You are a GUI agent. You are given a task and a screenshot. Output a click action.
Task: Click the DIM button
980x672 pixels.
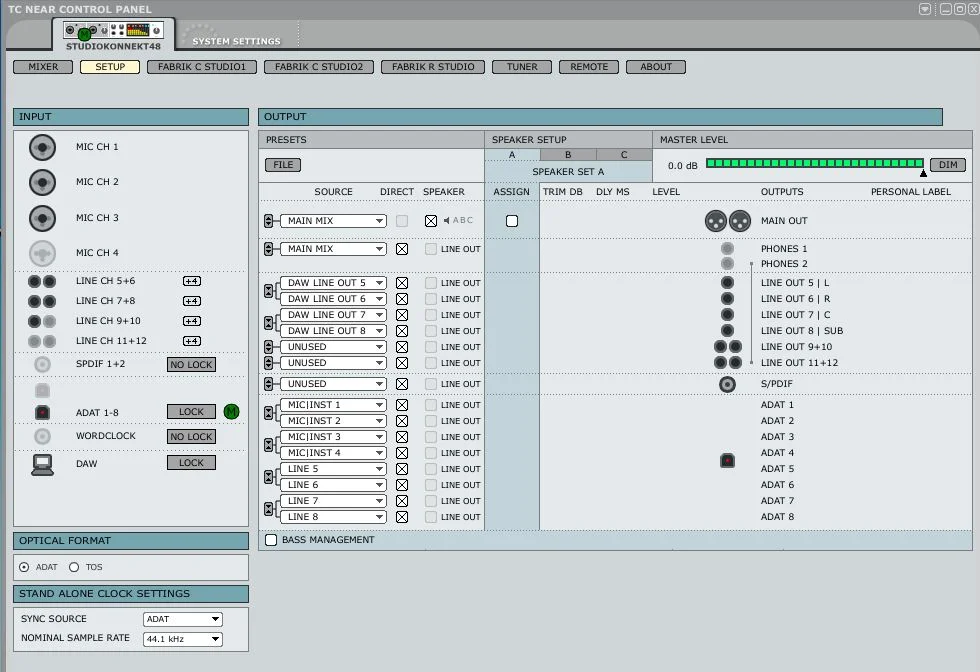point(948,165)
